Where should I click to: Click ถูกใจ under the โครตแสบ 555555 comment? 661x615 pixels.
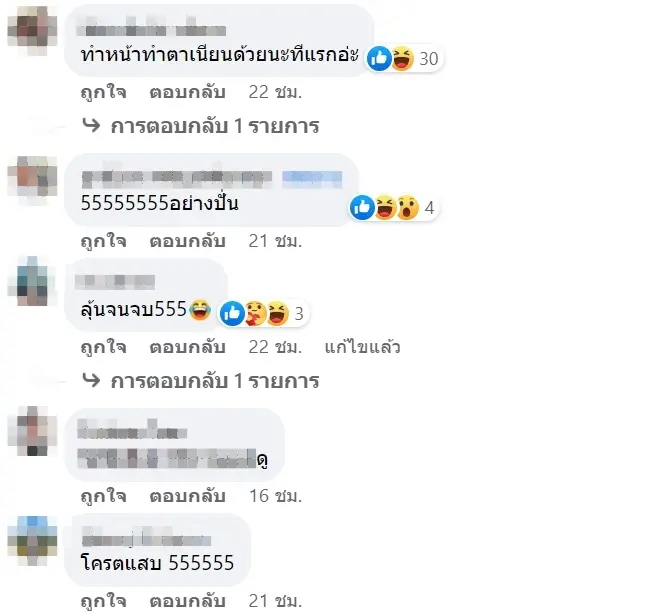coord(103,601)
